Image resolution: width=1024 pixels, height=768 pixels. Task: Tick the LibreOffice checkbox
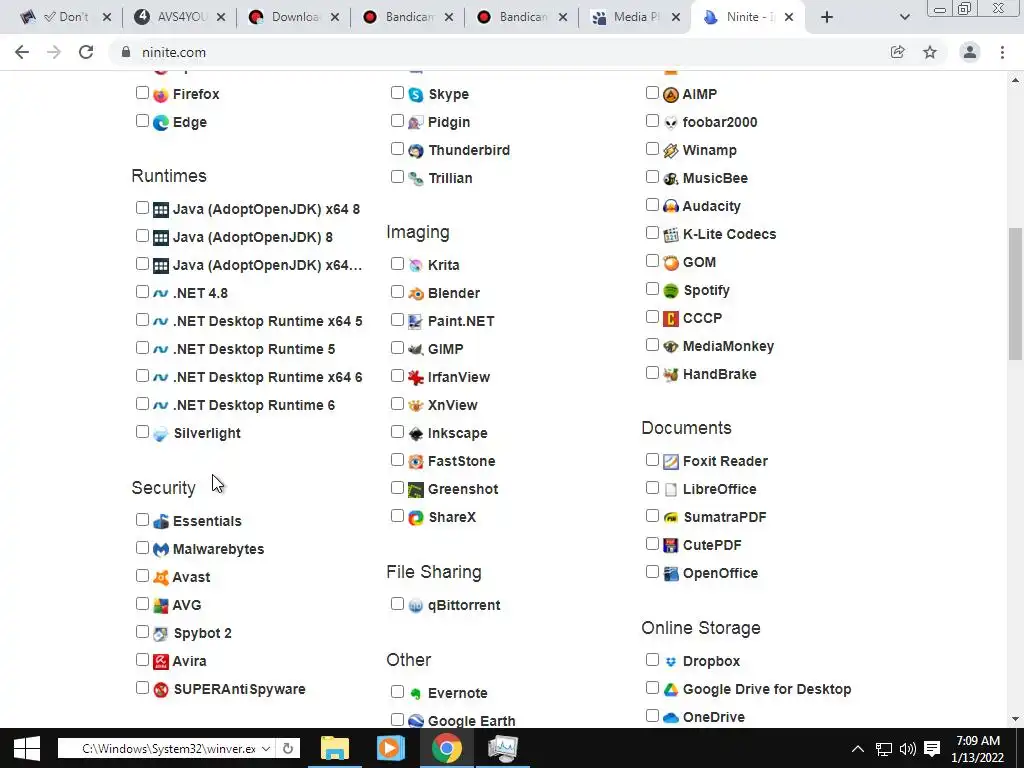pos(652,488)
